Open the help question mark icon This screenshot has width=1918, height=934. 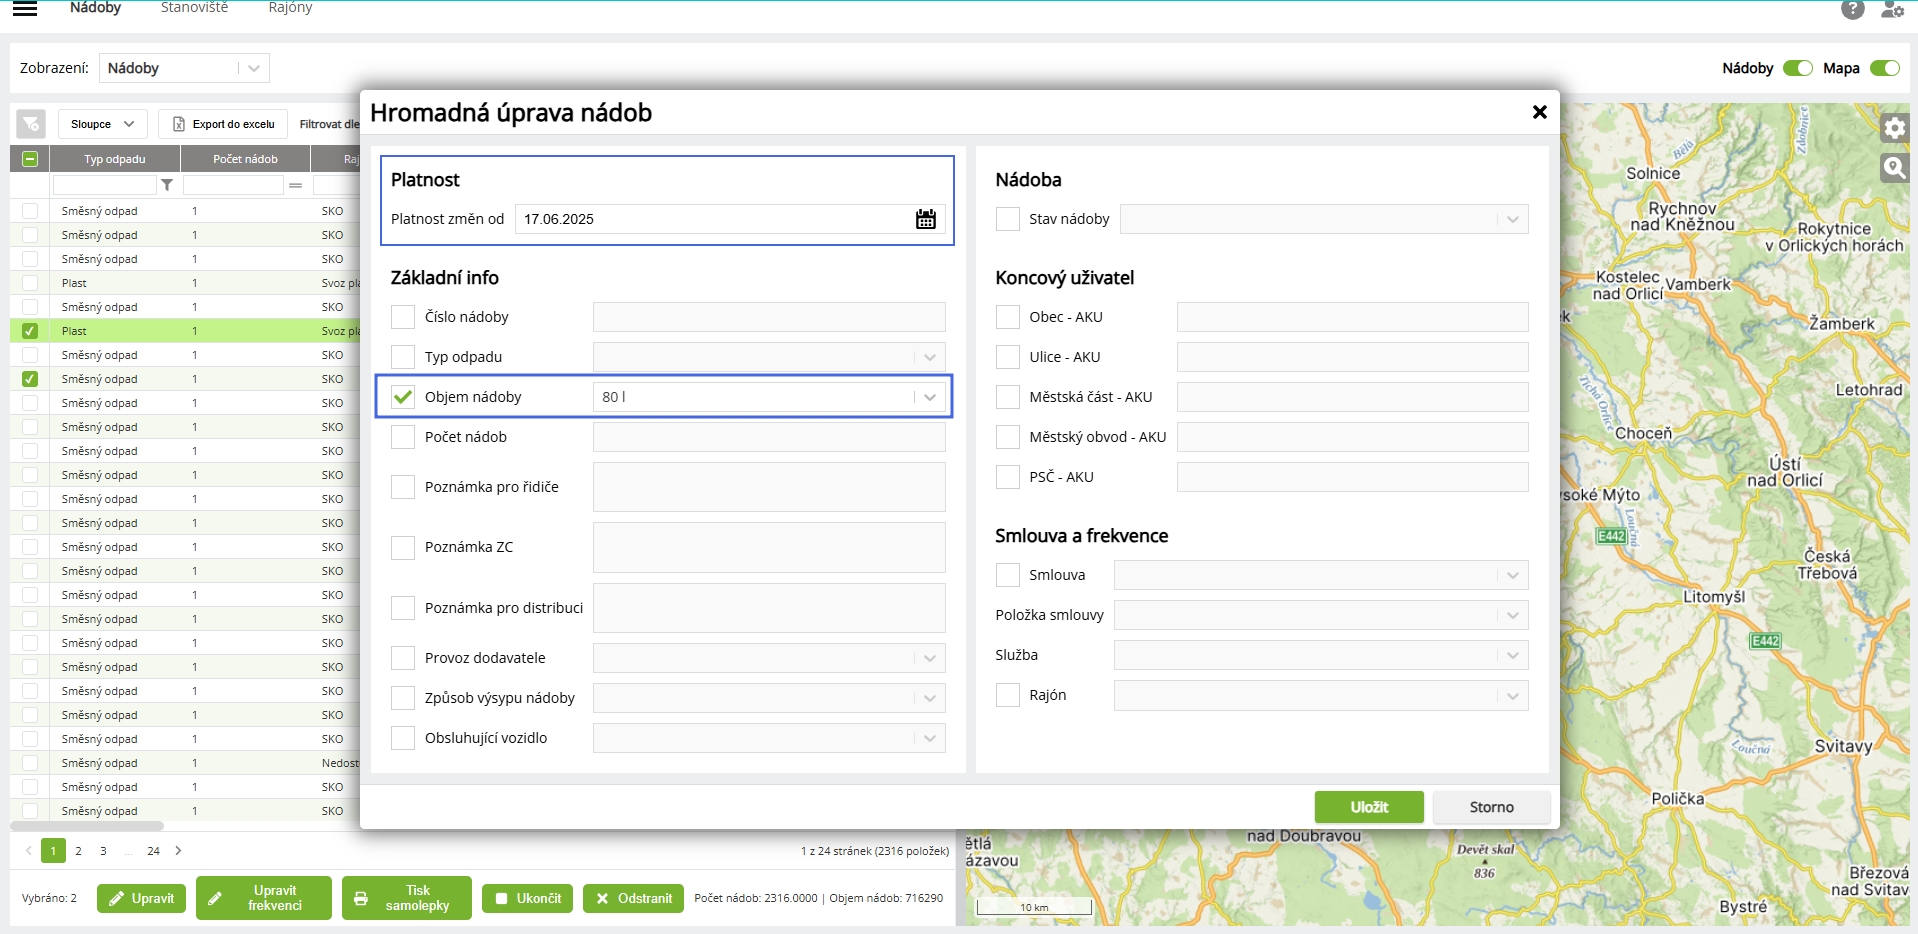1852,10
